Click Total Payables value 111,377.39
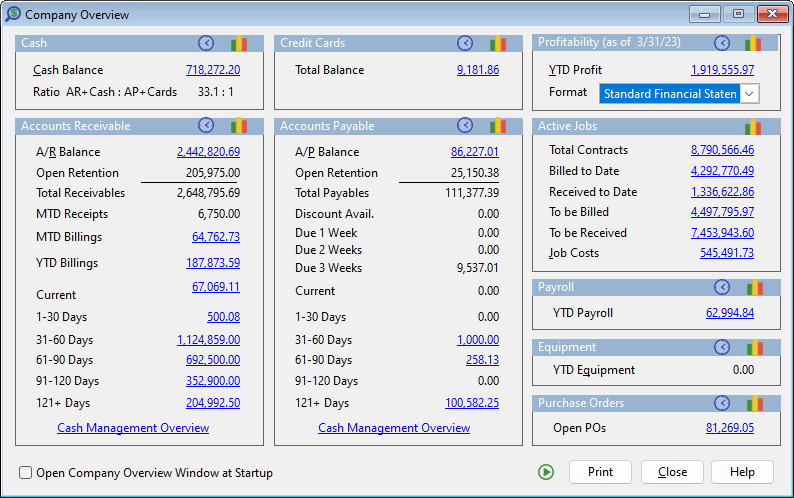This screenshot has height=498, width=794. pos(472,193)
